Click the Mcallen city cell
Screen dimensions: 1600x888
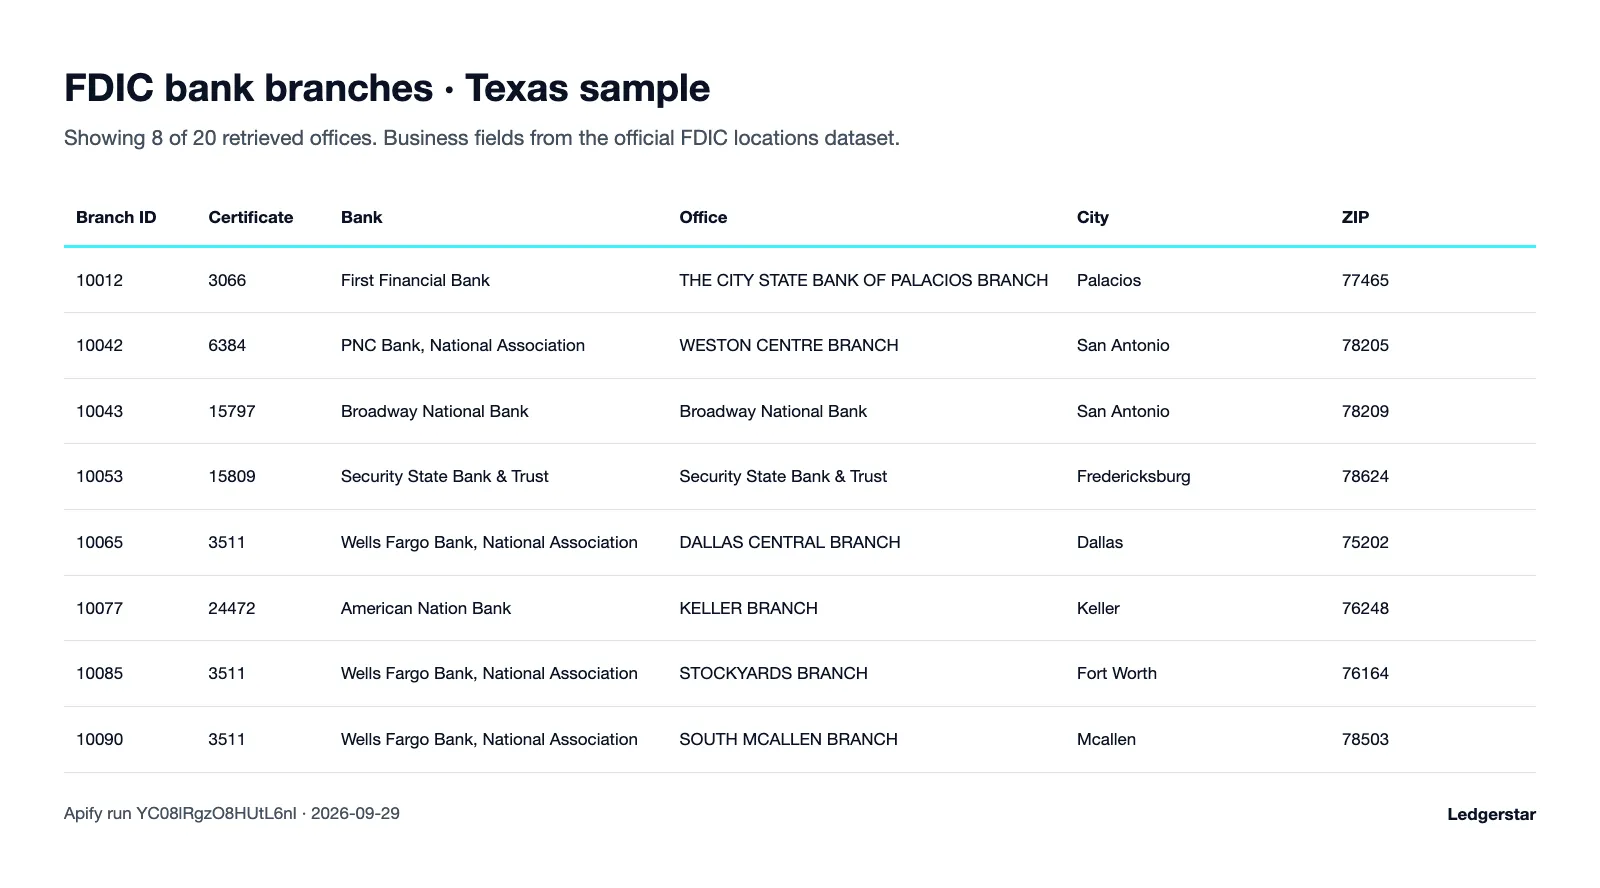pyautogui.click(x=1107, y=739)
